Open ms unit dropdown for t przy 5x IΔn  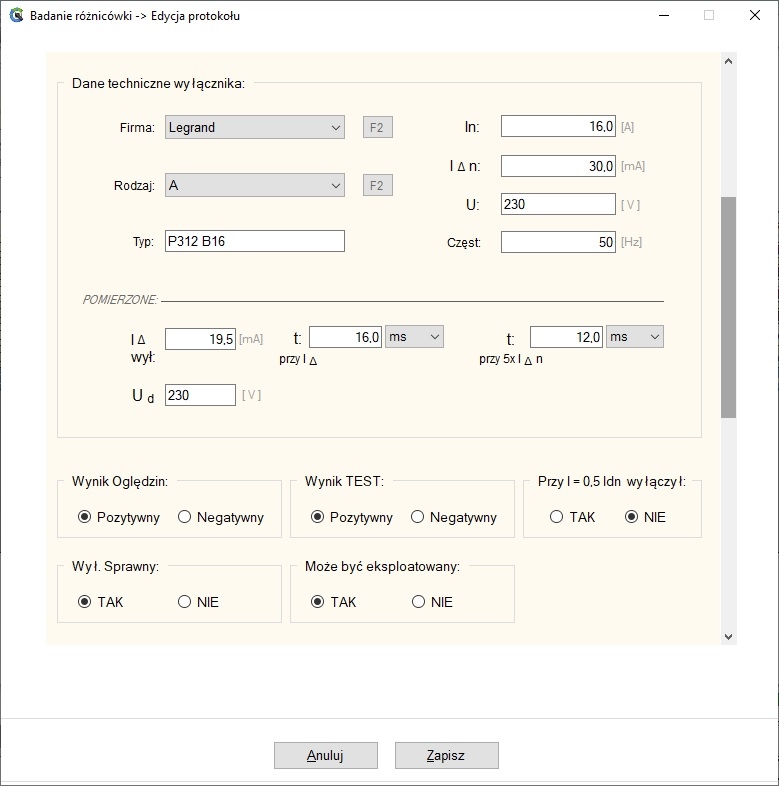click(635, 337)
